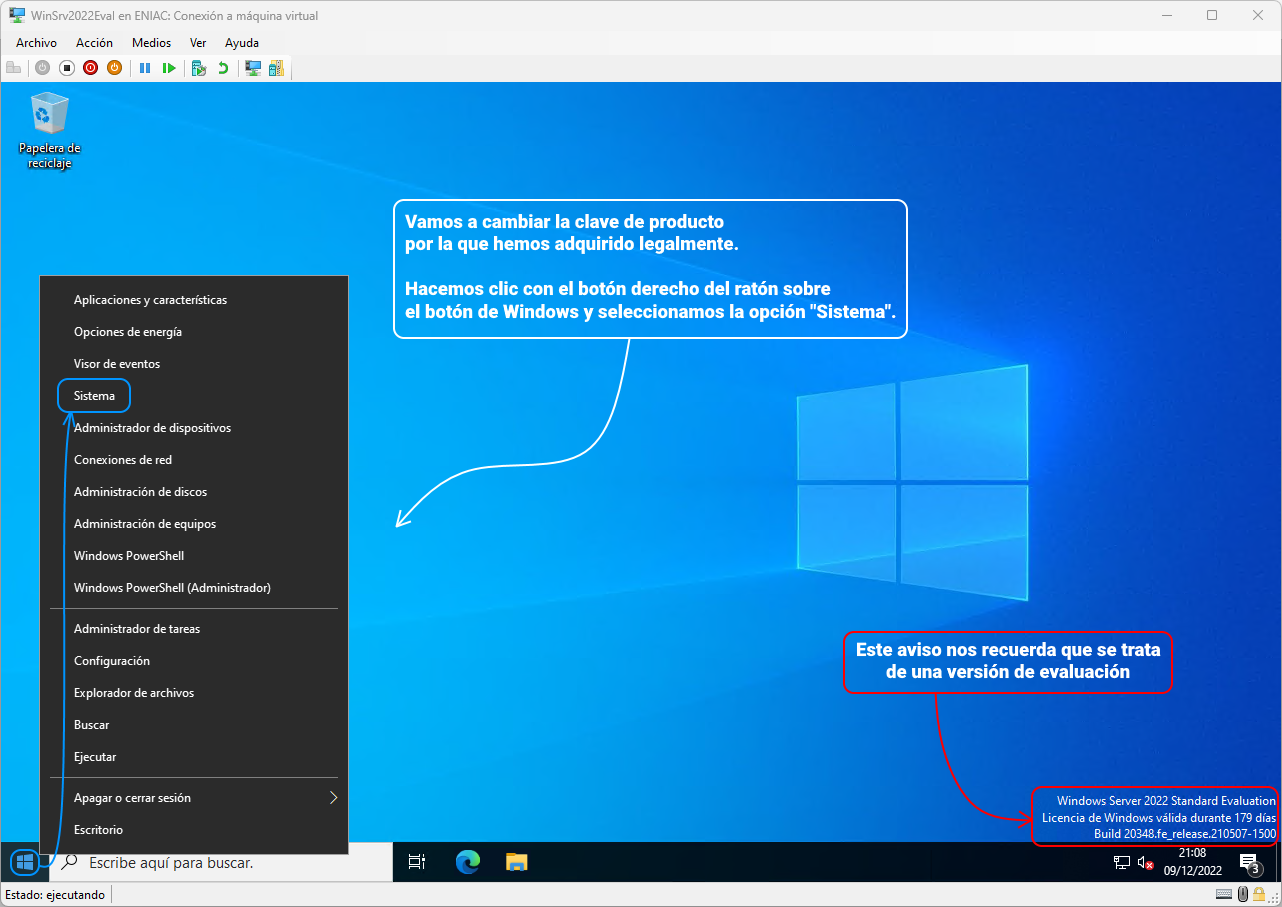Screen dimensions: 1282x907
Task: Click the network icon in the system tray
Action: click(1122, 862)
